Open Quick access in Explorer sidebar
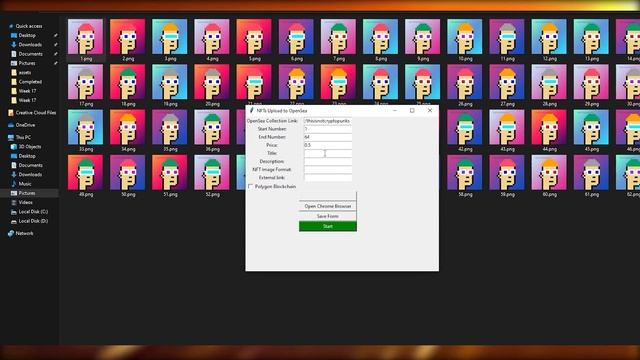 [29, 26]
